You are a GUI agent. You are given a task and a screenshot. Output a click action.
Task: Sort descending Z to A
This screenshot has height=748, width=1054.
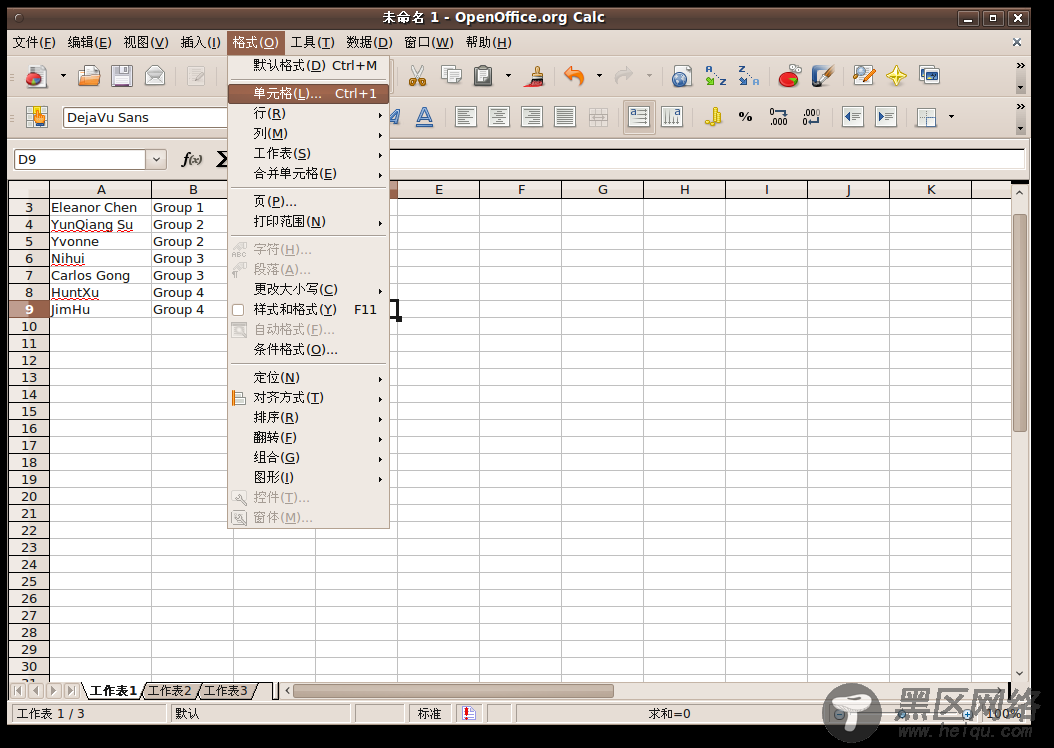click(748, 76)
